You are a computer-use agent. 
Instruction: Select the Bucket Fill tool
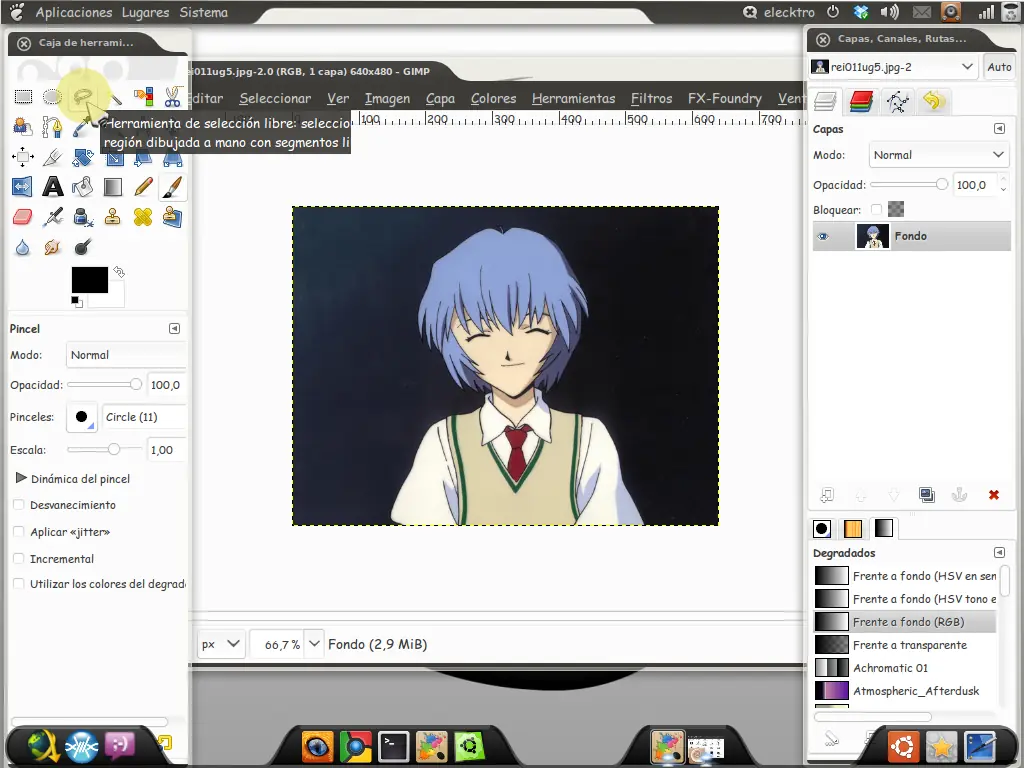tap(82, 187)
